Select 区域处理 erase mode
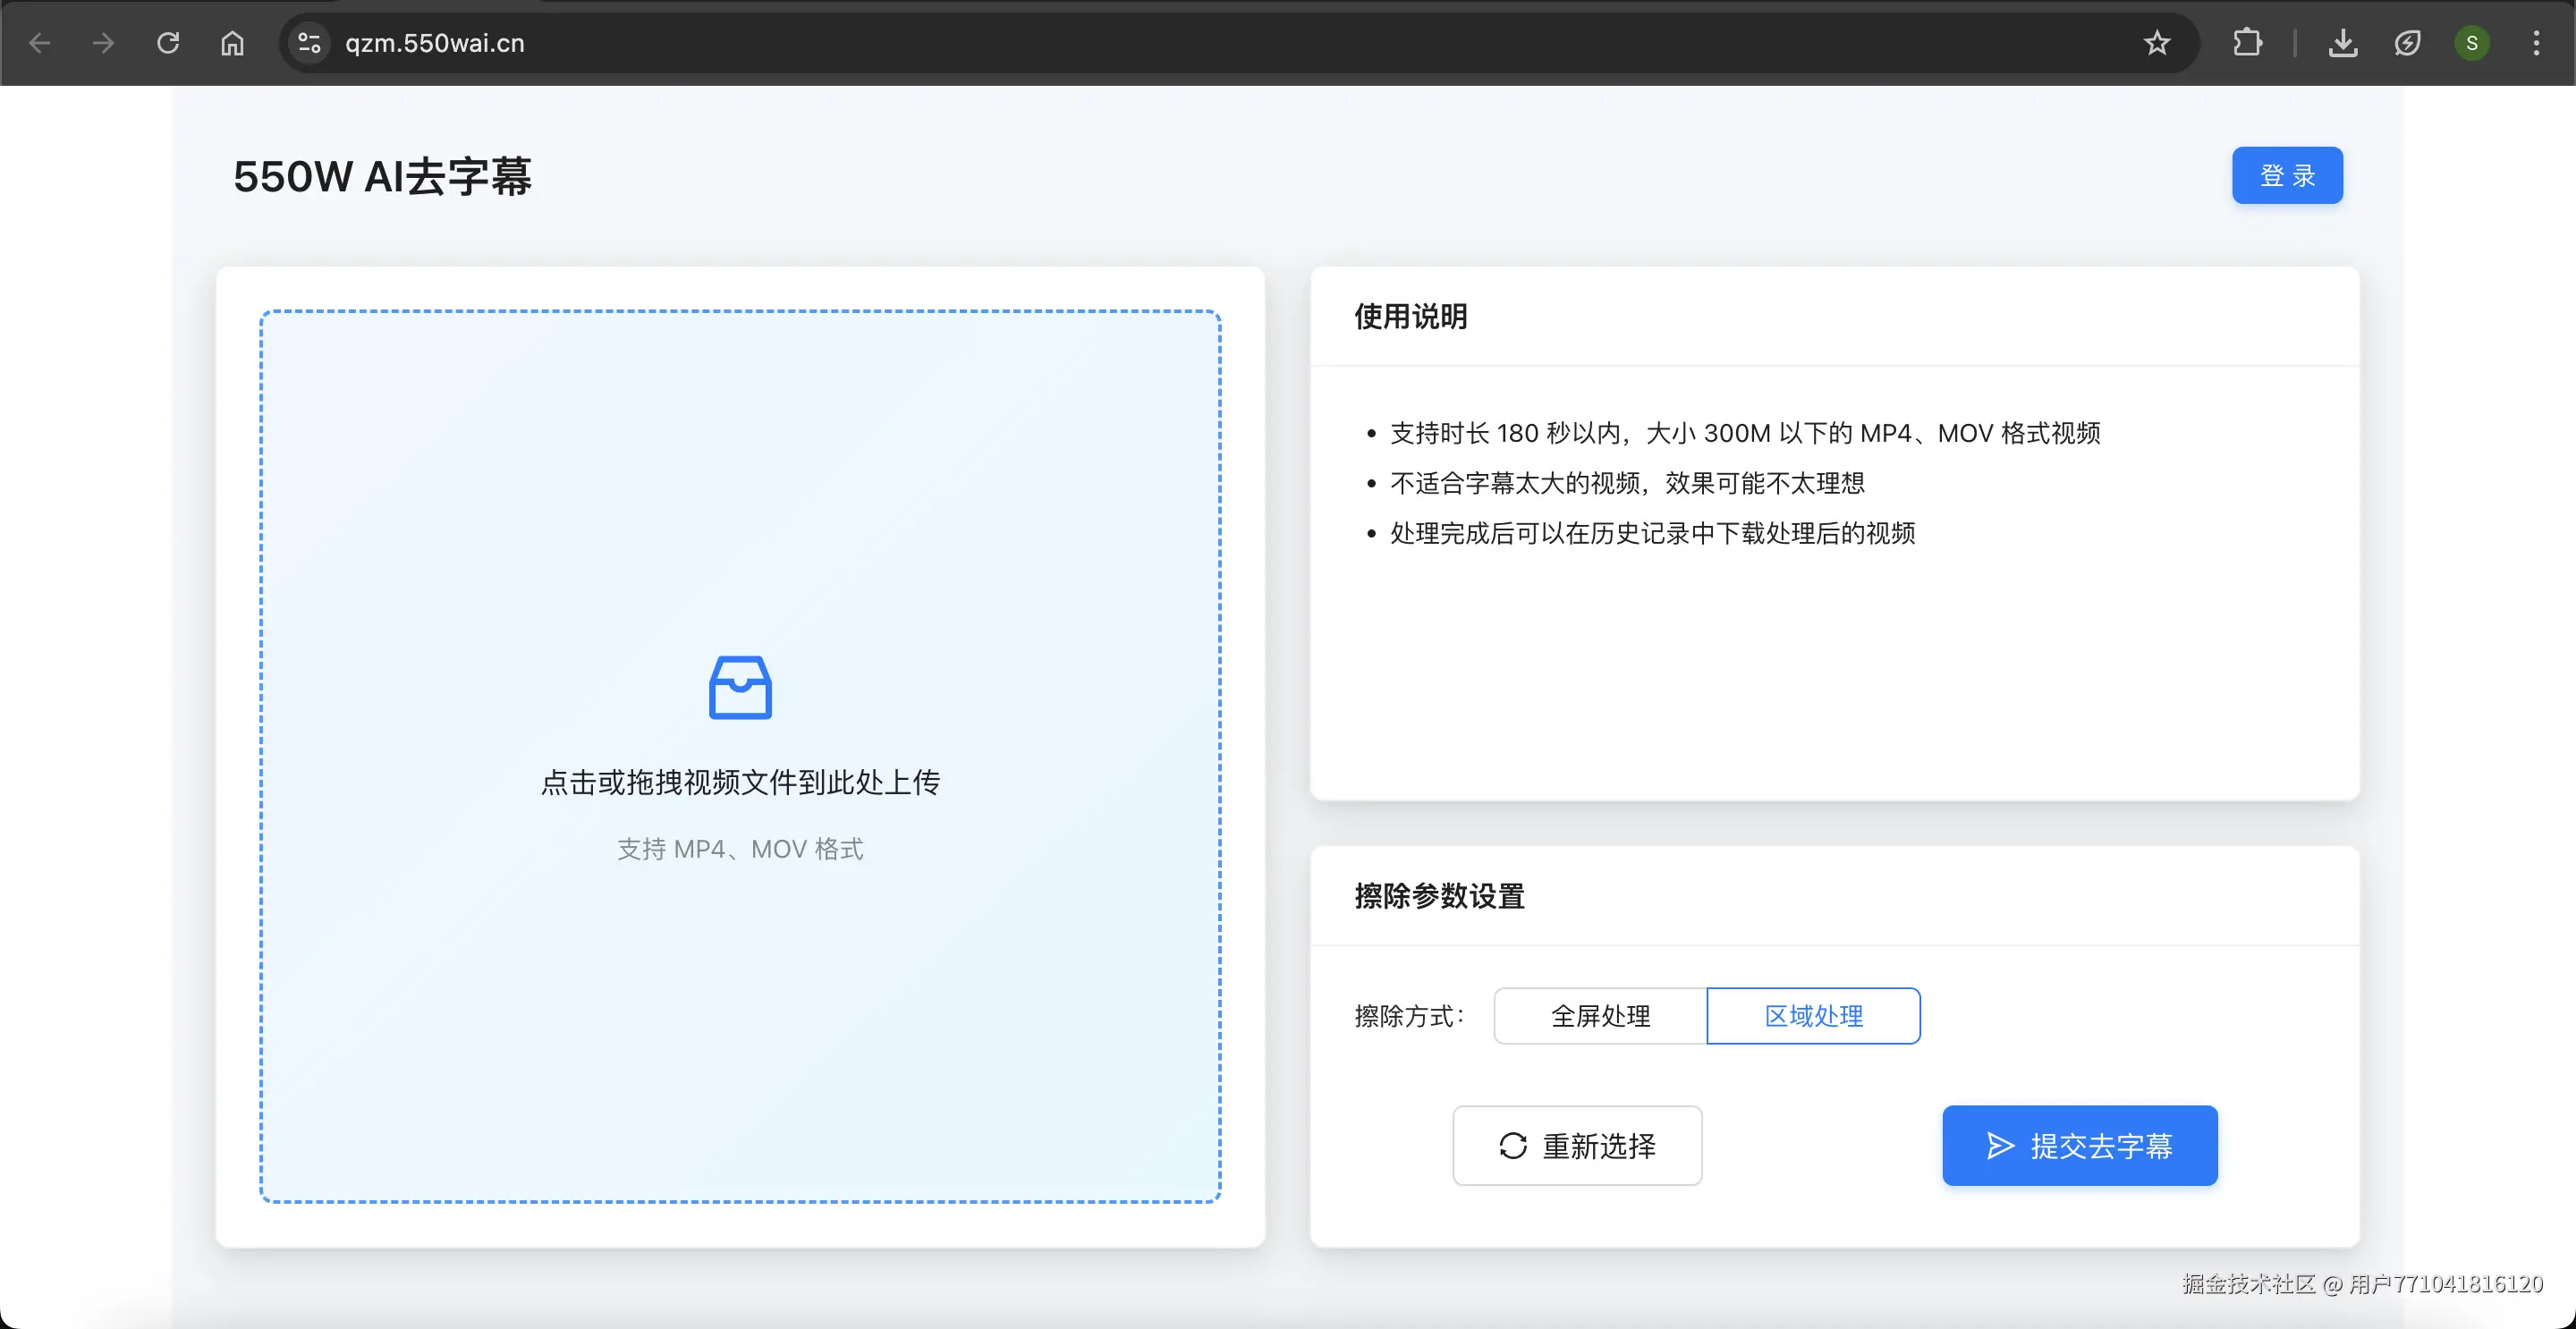This screenshot has height=1329, width=2576. coord(1813,1016)
